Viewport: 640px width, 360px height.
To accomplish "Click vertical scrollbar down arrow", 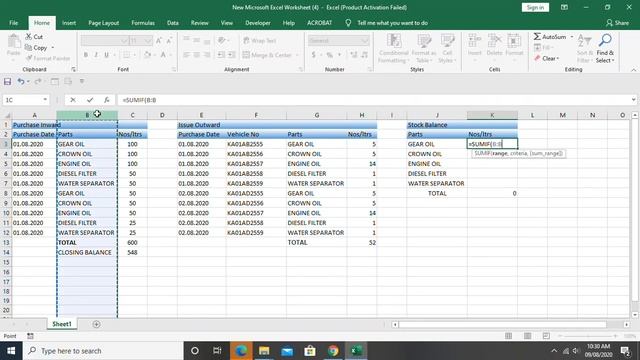I will (x=635, y=315).
